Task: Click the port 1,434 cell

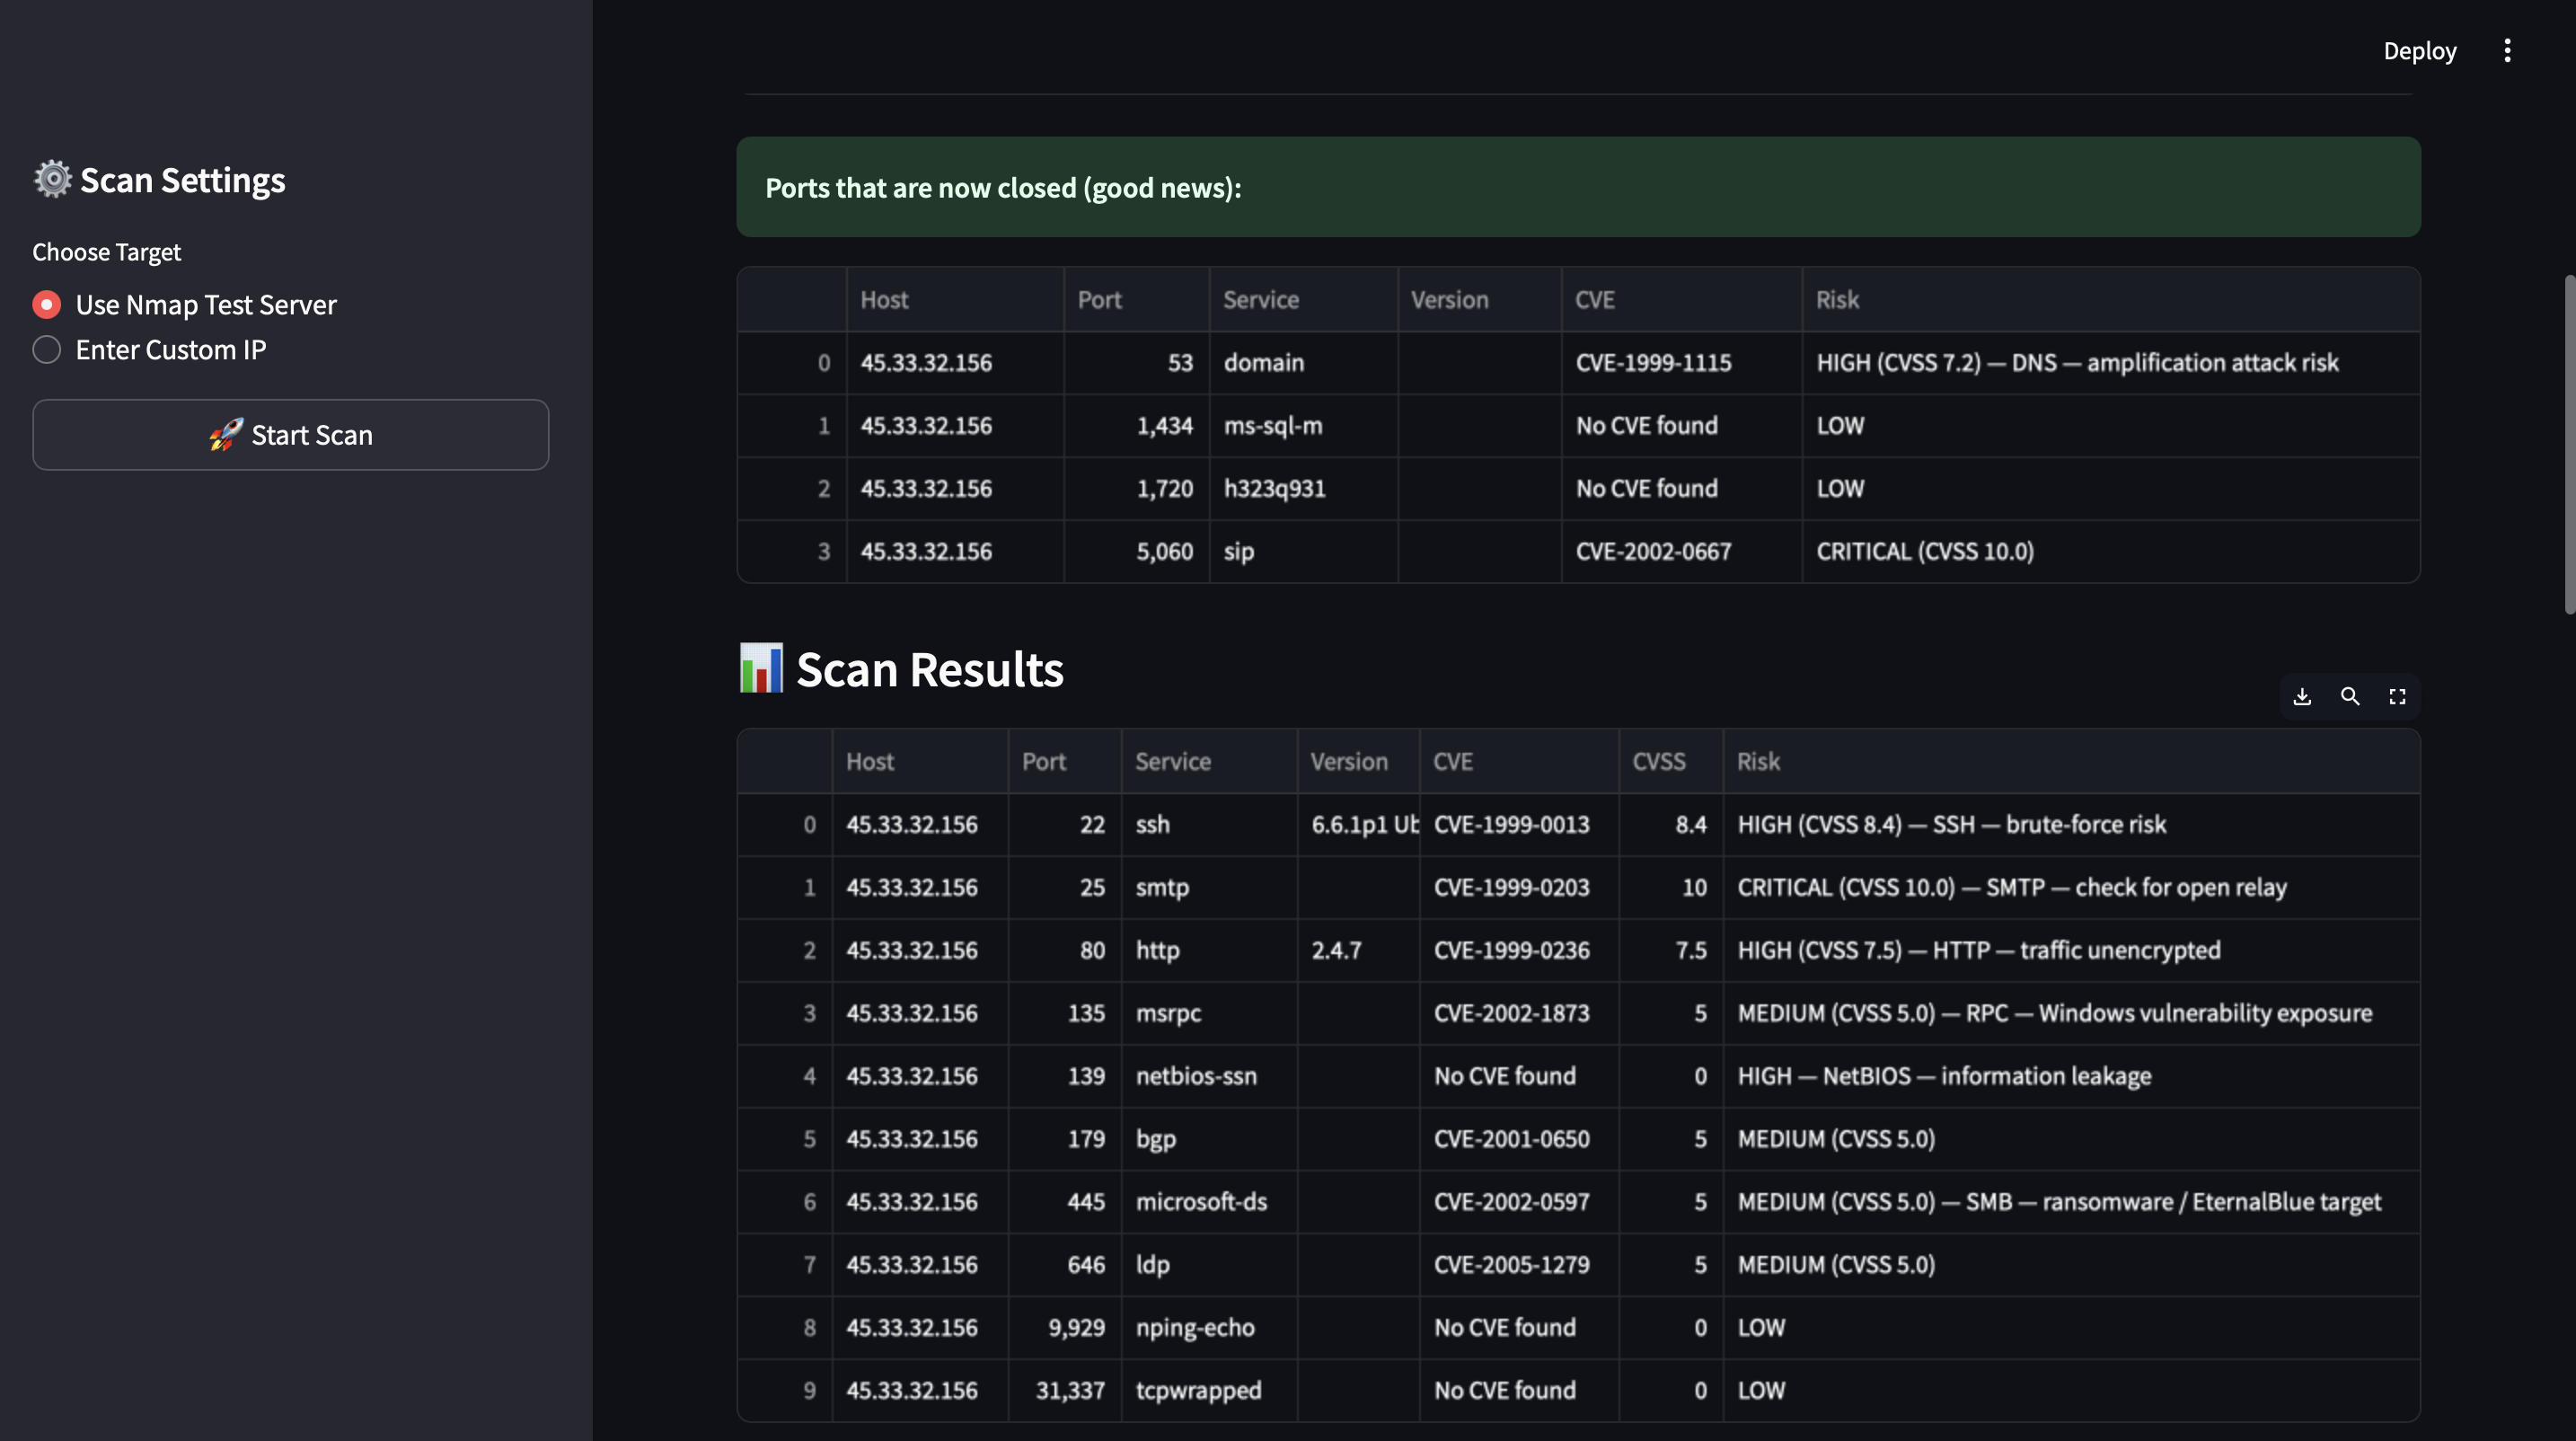Action: click(x=1137, y=426)
